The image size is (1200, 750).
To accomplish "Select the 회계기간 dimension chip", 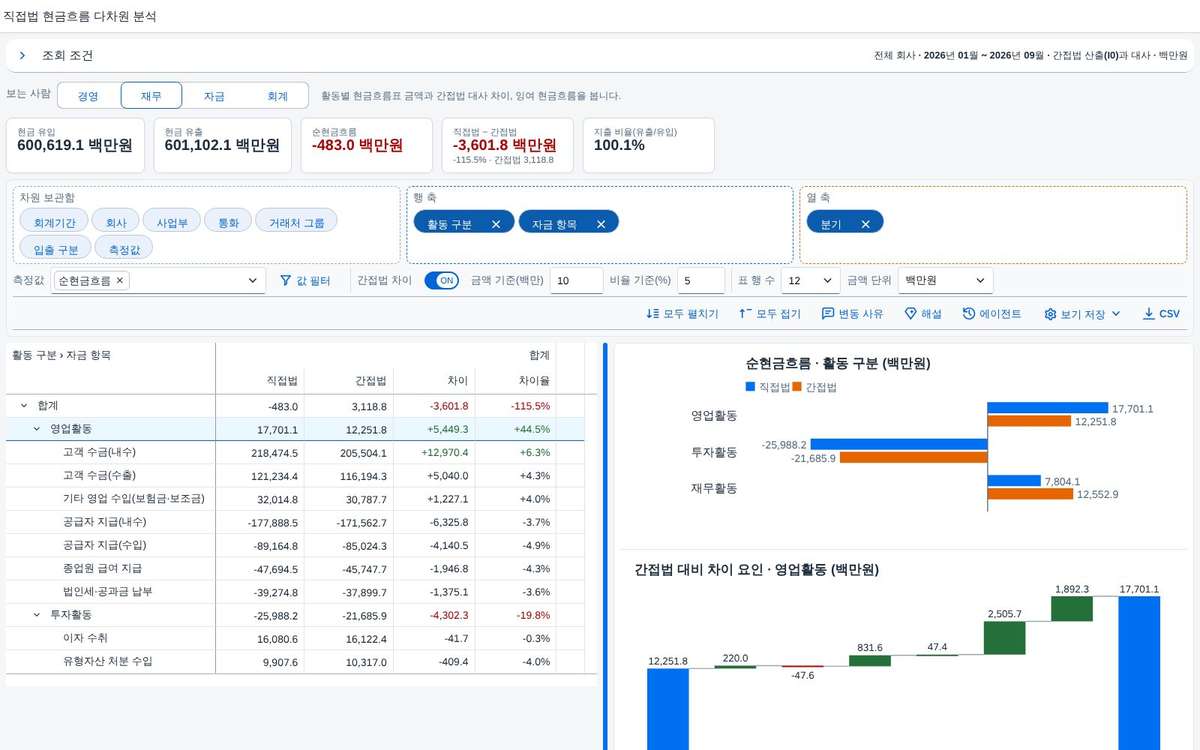I will coord(54,222).
